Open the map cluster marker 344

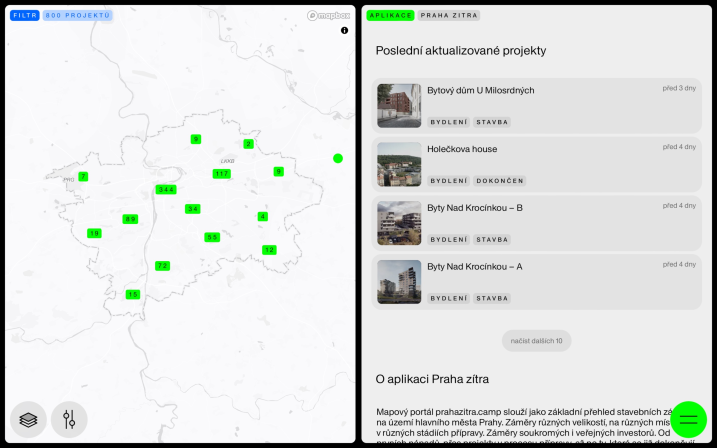(166, 189)
